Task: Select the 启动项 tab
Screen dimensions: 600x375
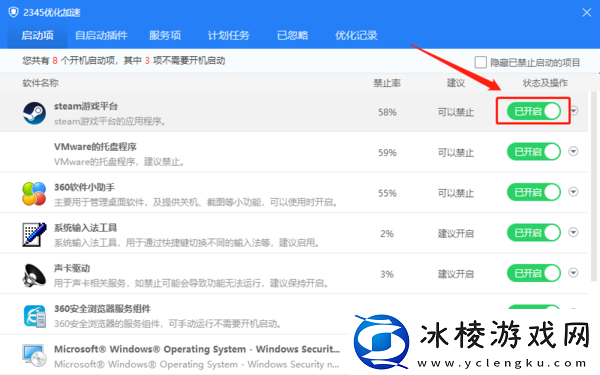Action: pos(37,35)
